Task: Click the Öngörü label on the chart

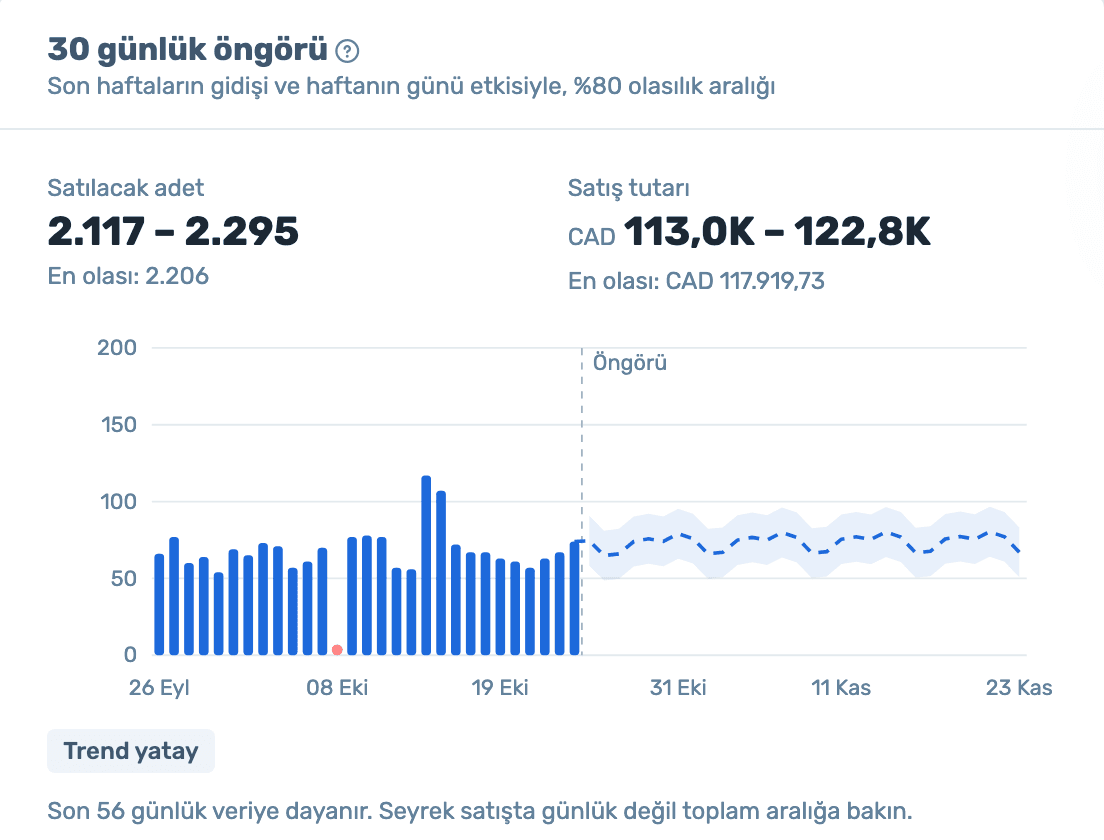Action: pyautogui.click(x=629, y=363)
